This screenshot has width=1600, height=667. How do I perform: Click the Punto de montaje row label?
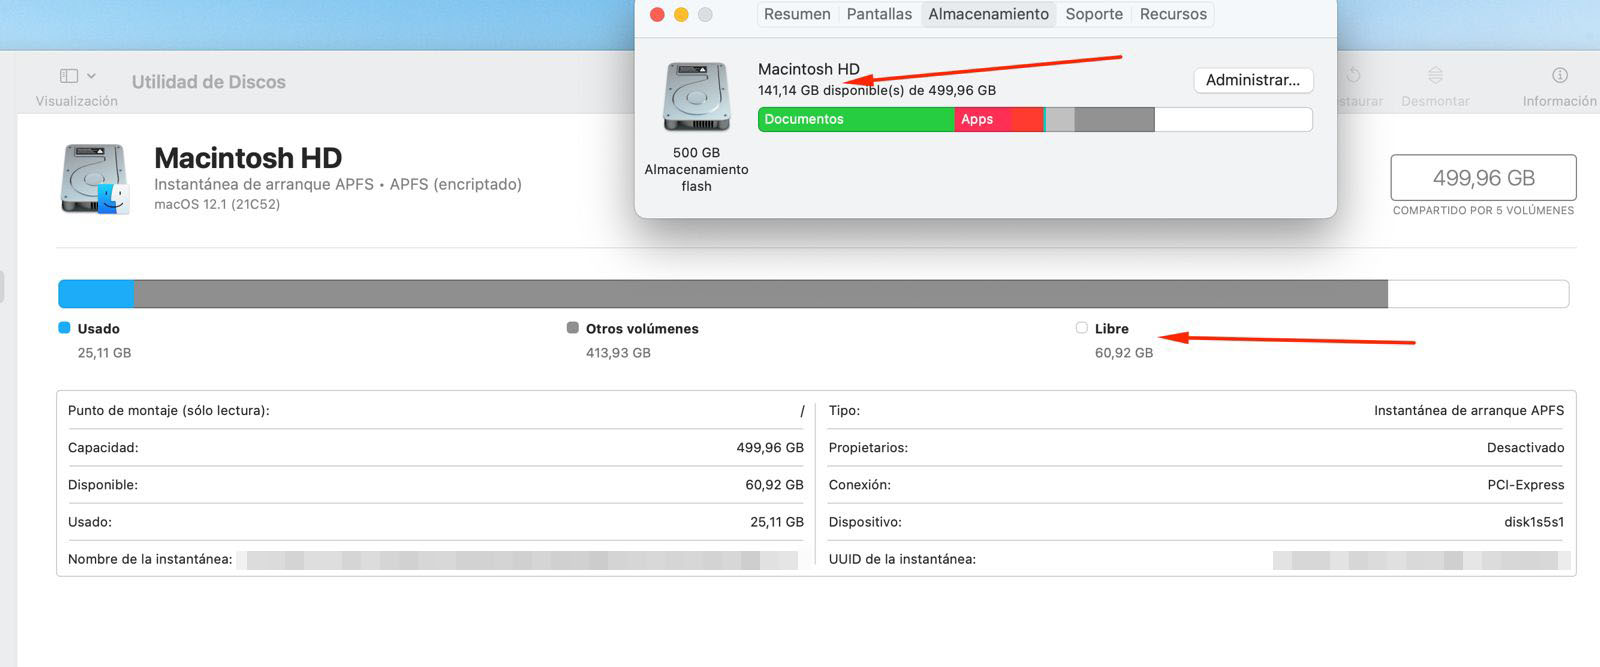click(x=168, y=411)
